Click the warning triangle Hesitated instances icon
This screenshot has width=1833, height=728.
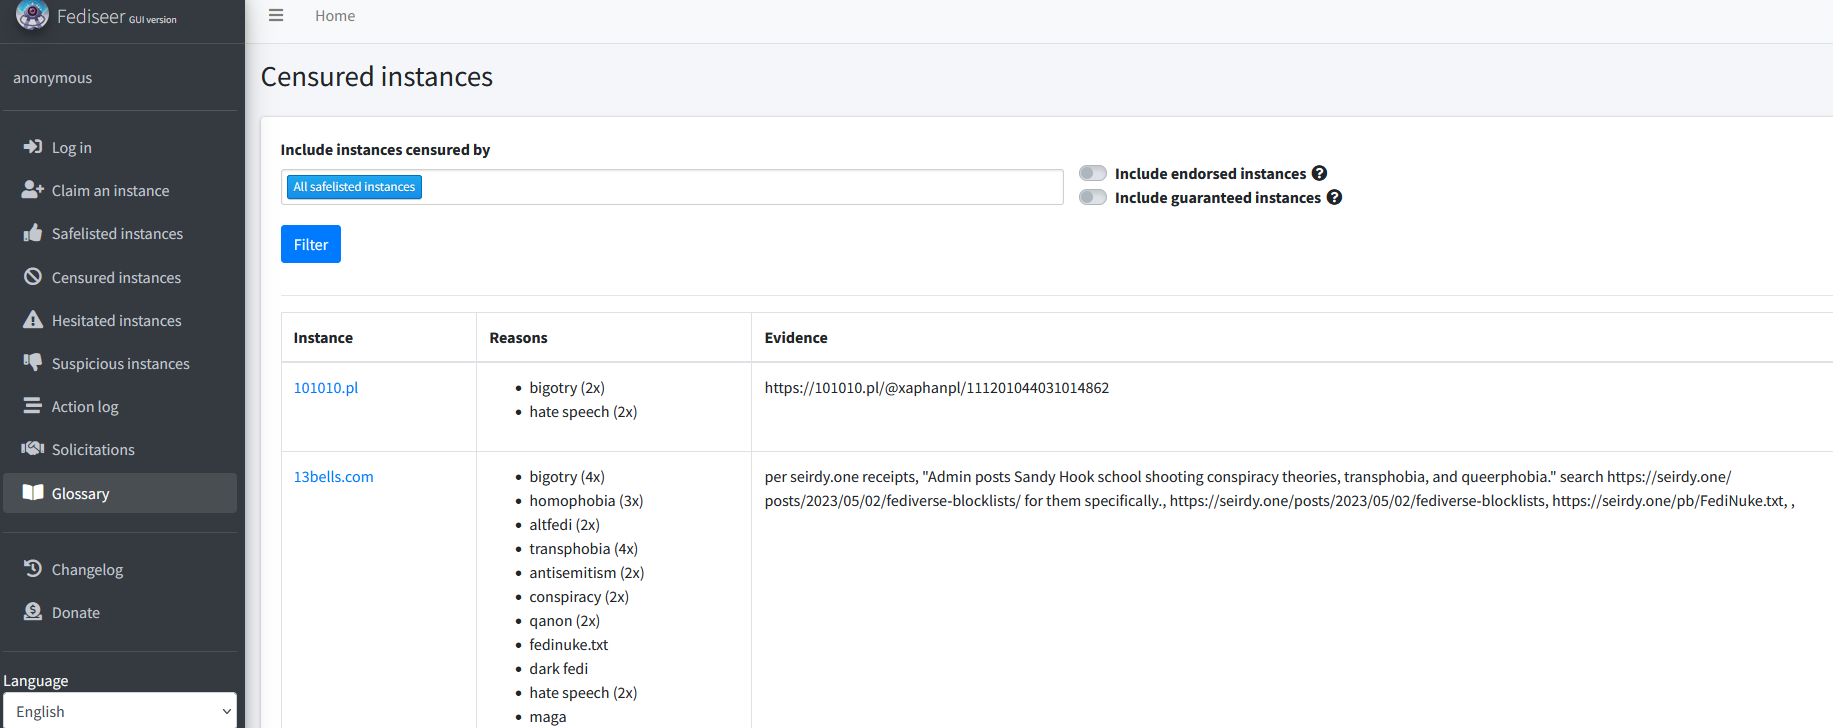pos(33,320)
